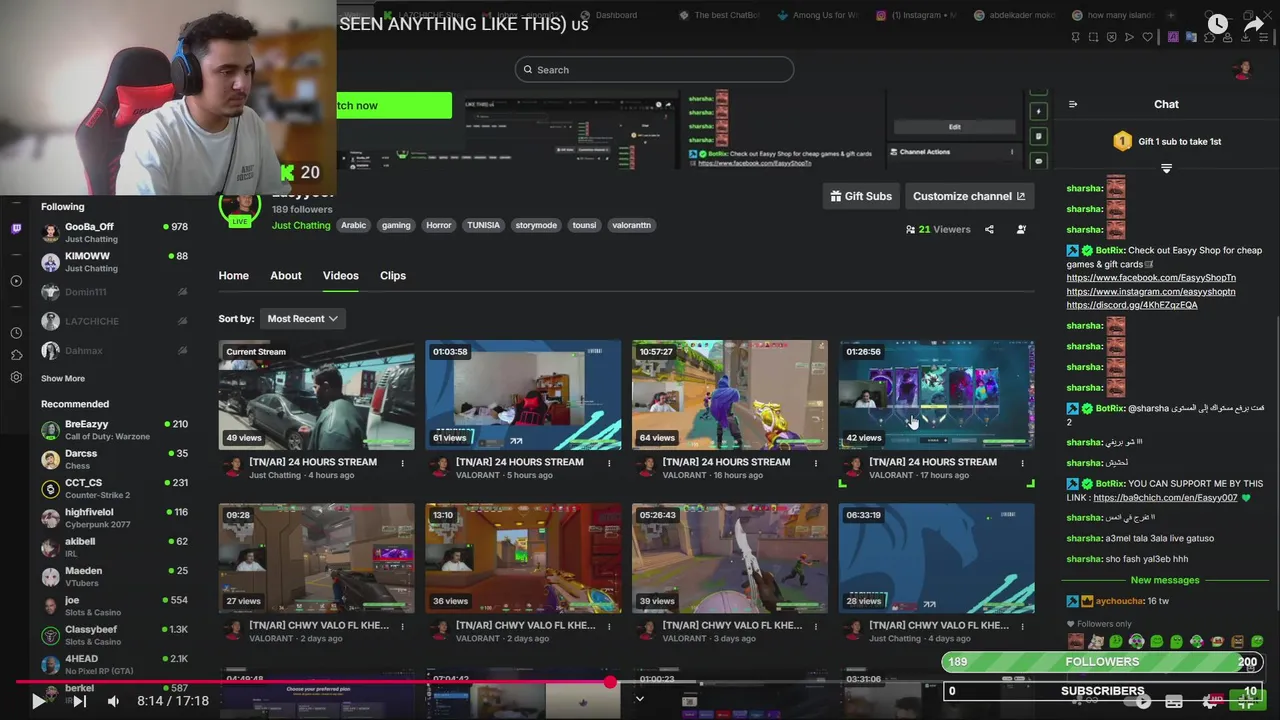Click the Gift Subs button
This screenshot has height=720, width=1280.
point(861,196)
